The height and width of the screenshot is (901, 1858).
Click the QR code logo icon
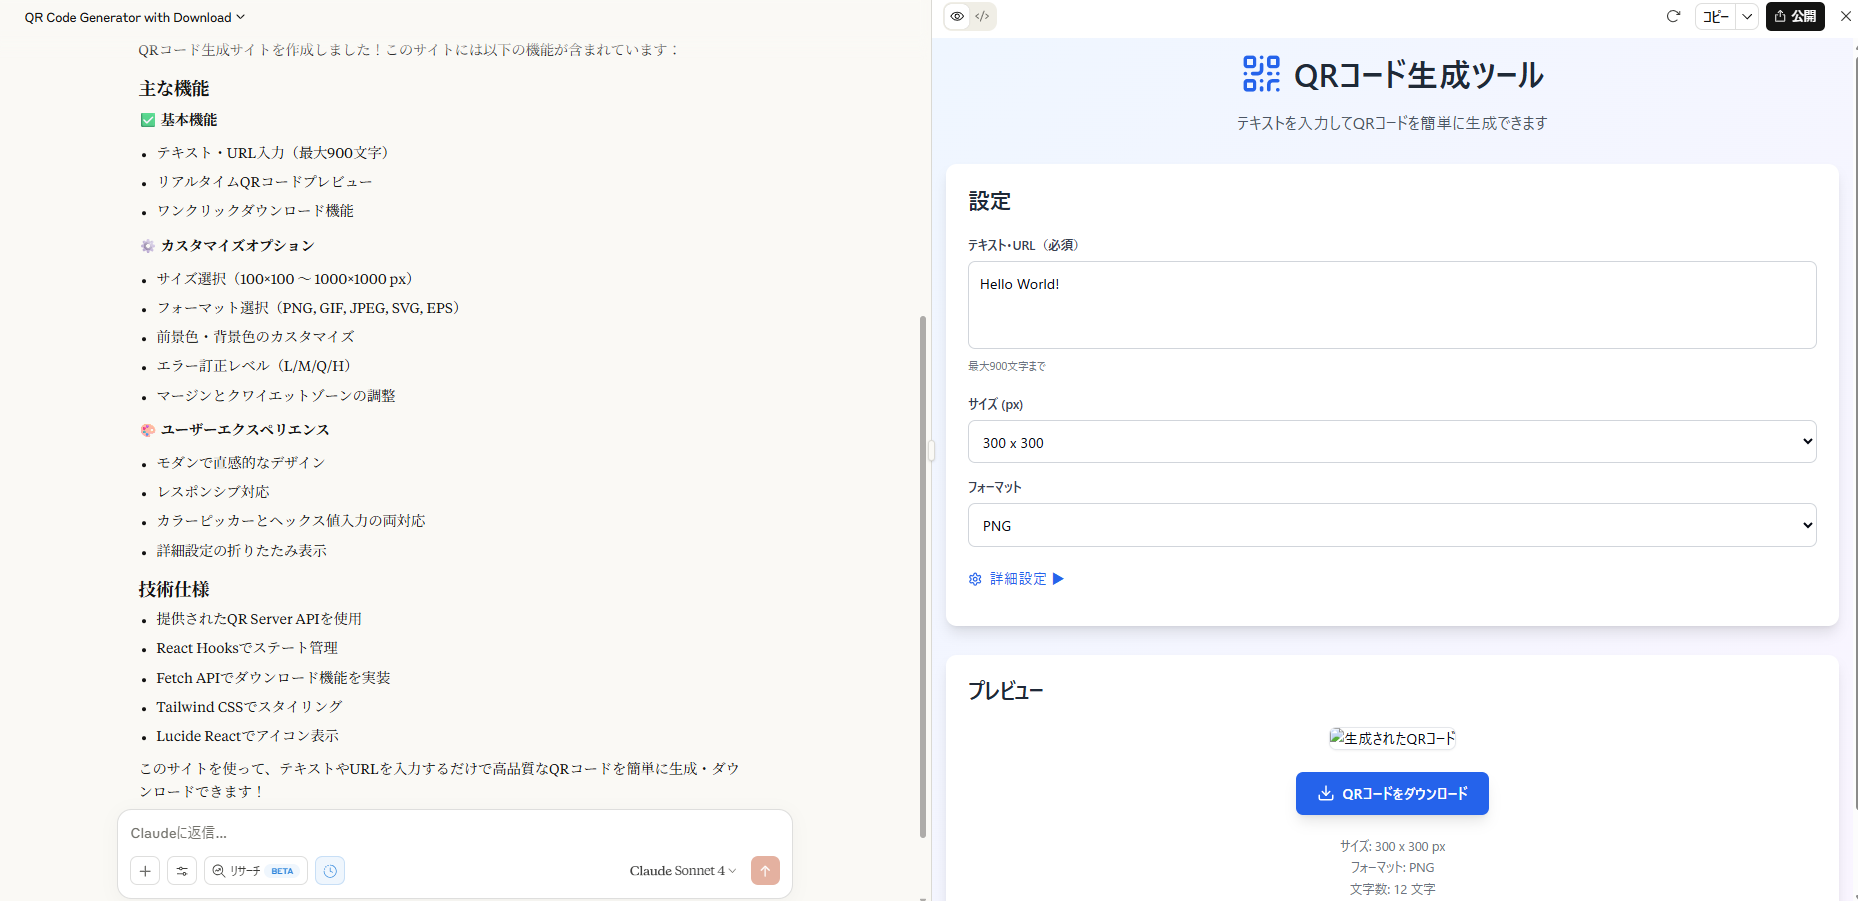1261,74
